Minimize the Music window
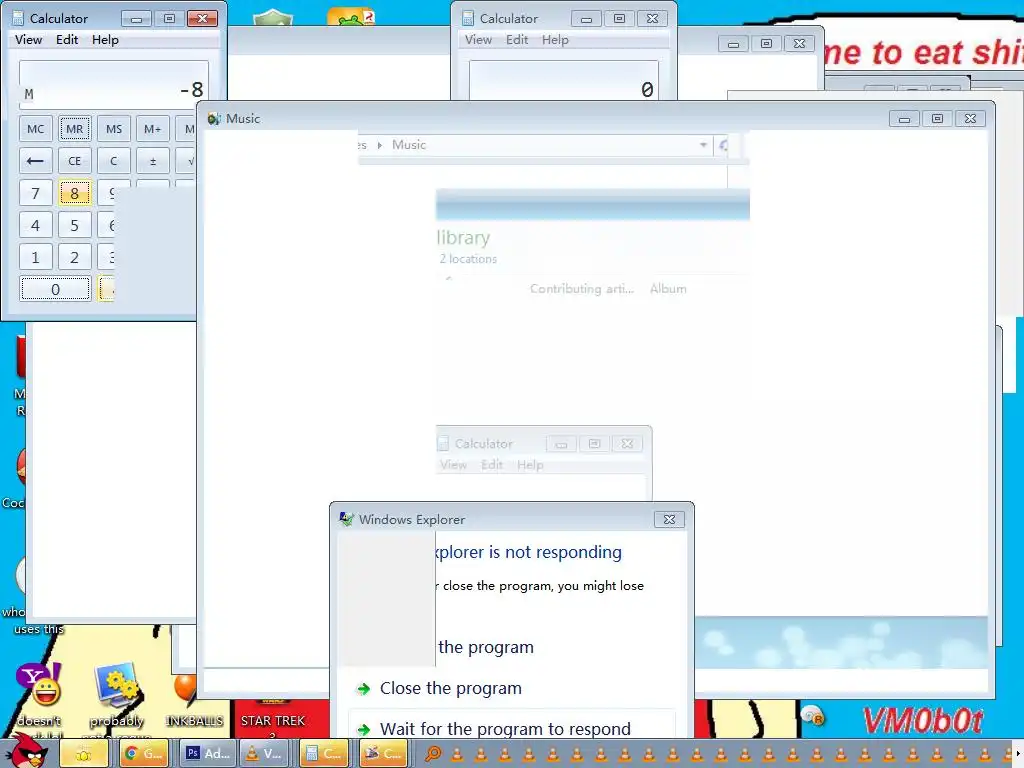This screenshot has width=1024, height=768. (x=904, y=118)
